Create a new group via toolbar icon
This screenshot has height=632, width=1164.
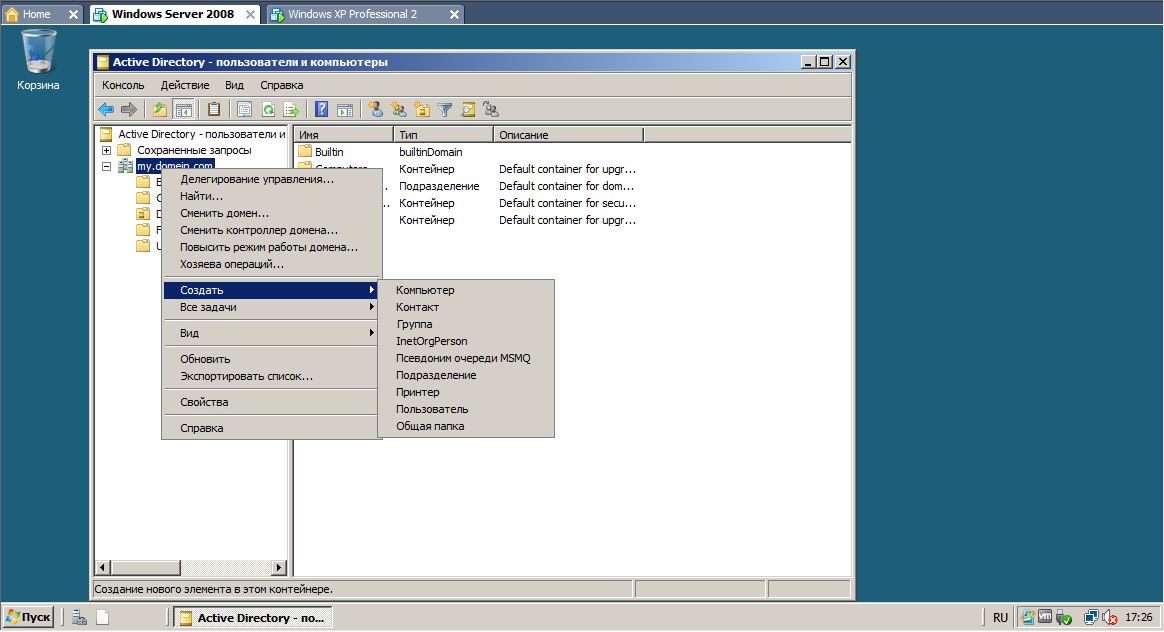pos(399,110)
